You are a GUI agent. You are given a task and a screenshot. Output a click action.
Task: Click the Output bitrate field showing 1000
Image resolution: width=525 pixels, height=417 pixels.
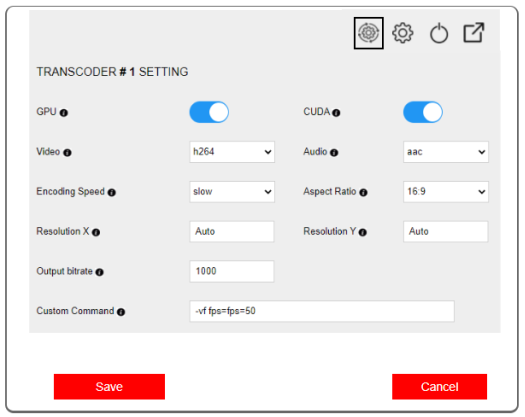[x=232, y=271]
